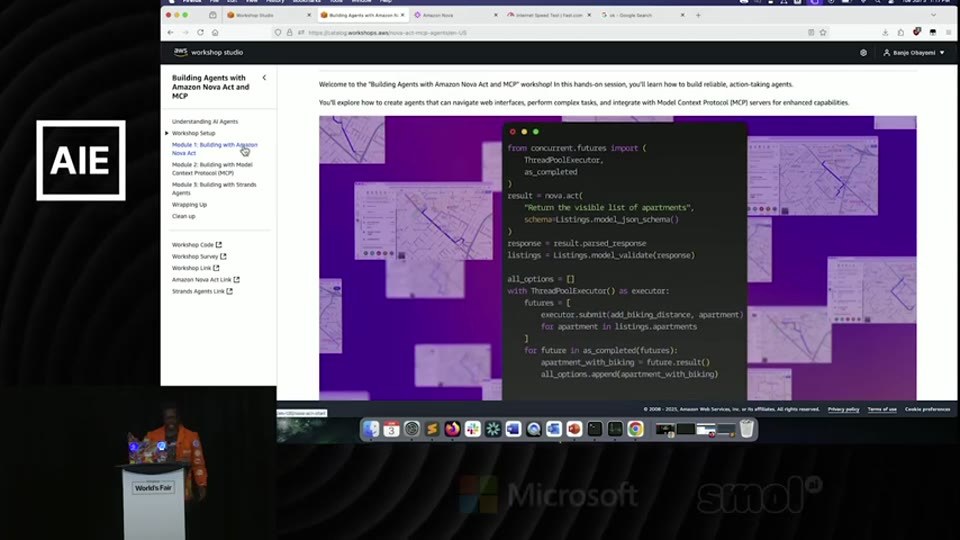Open Google Chrome from the dock
Image resolution: width=960 pixels, height=540 pixels.
(x=636, y=429)
